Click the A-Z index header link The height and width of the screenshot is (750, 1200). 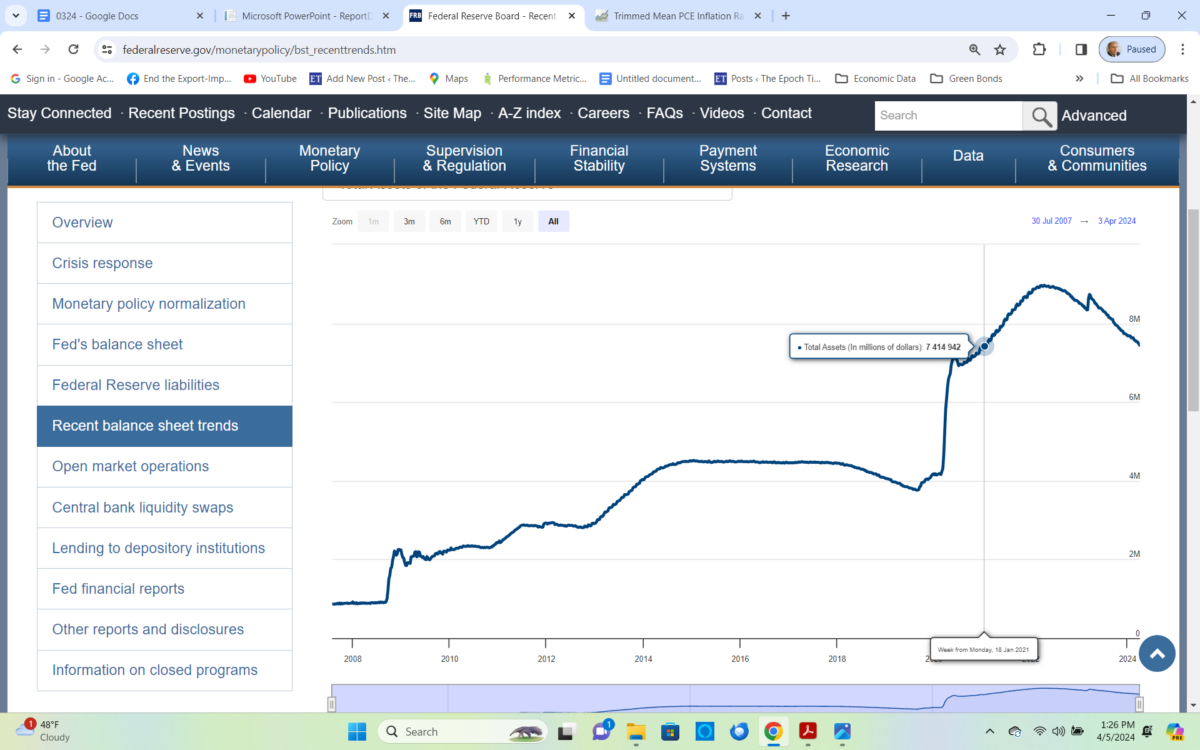click(529, 113)
